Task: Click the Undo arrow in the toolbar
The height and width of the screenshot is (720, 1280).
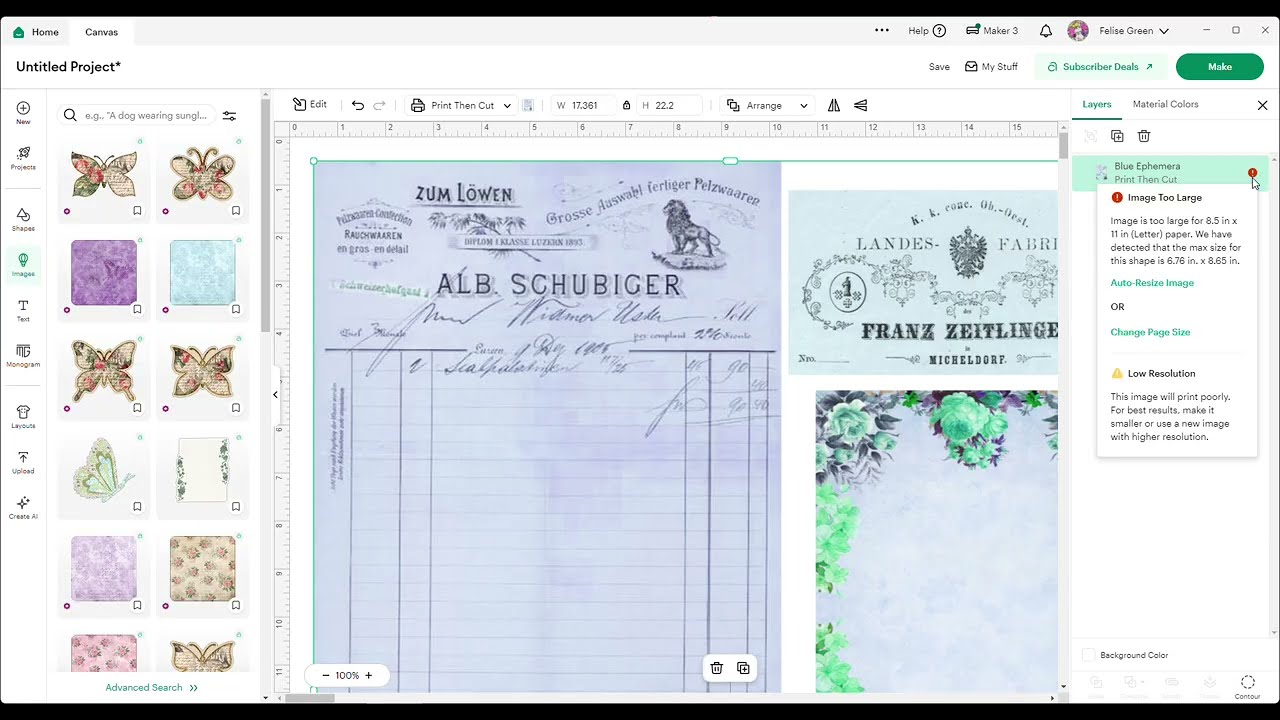Action: pyautogui.click(x=358, y=105)
